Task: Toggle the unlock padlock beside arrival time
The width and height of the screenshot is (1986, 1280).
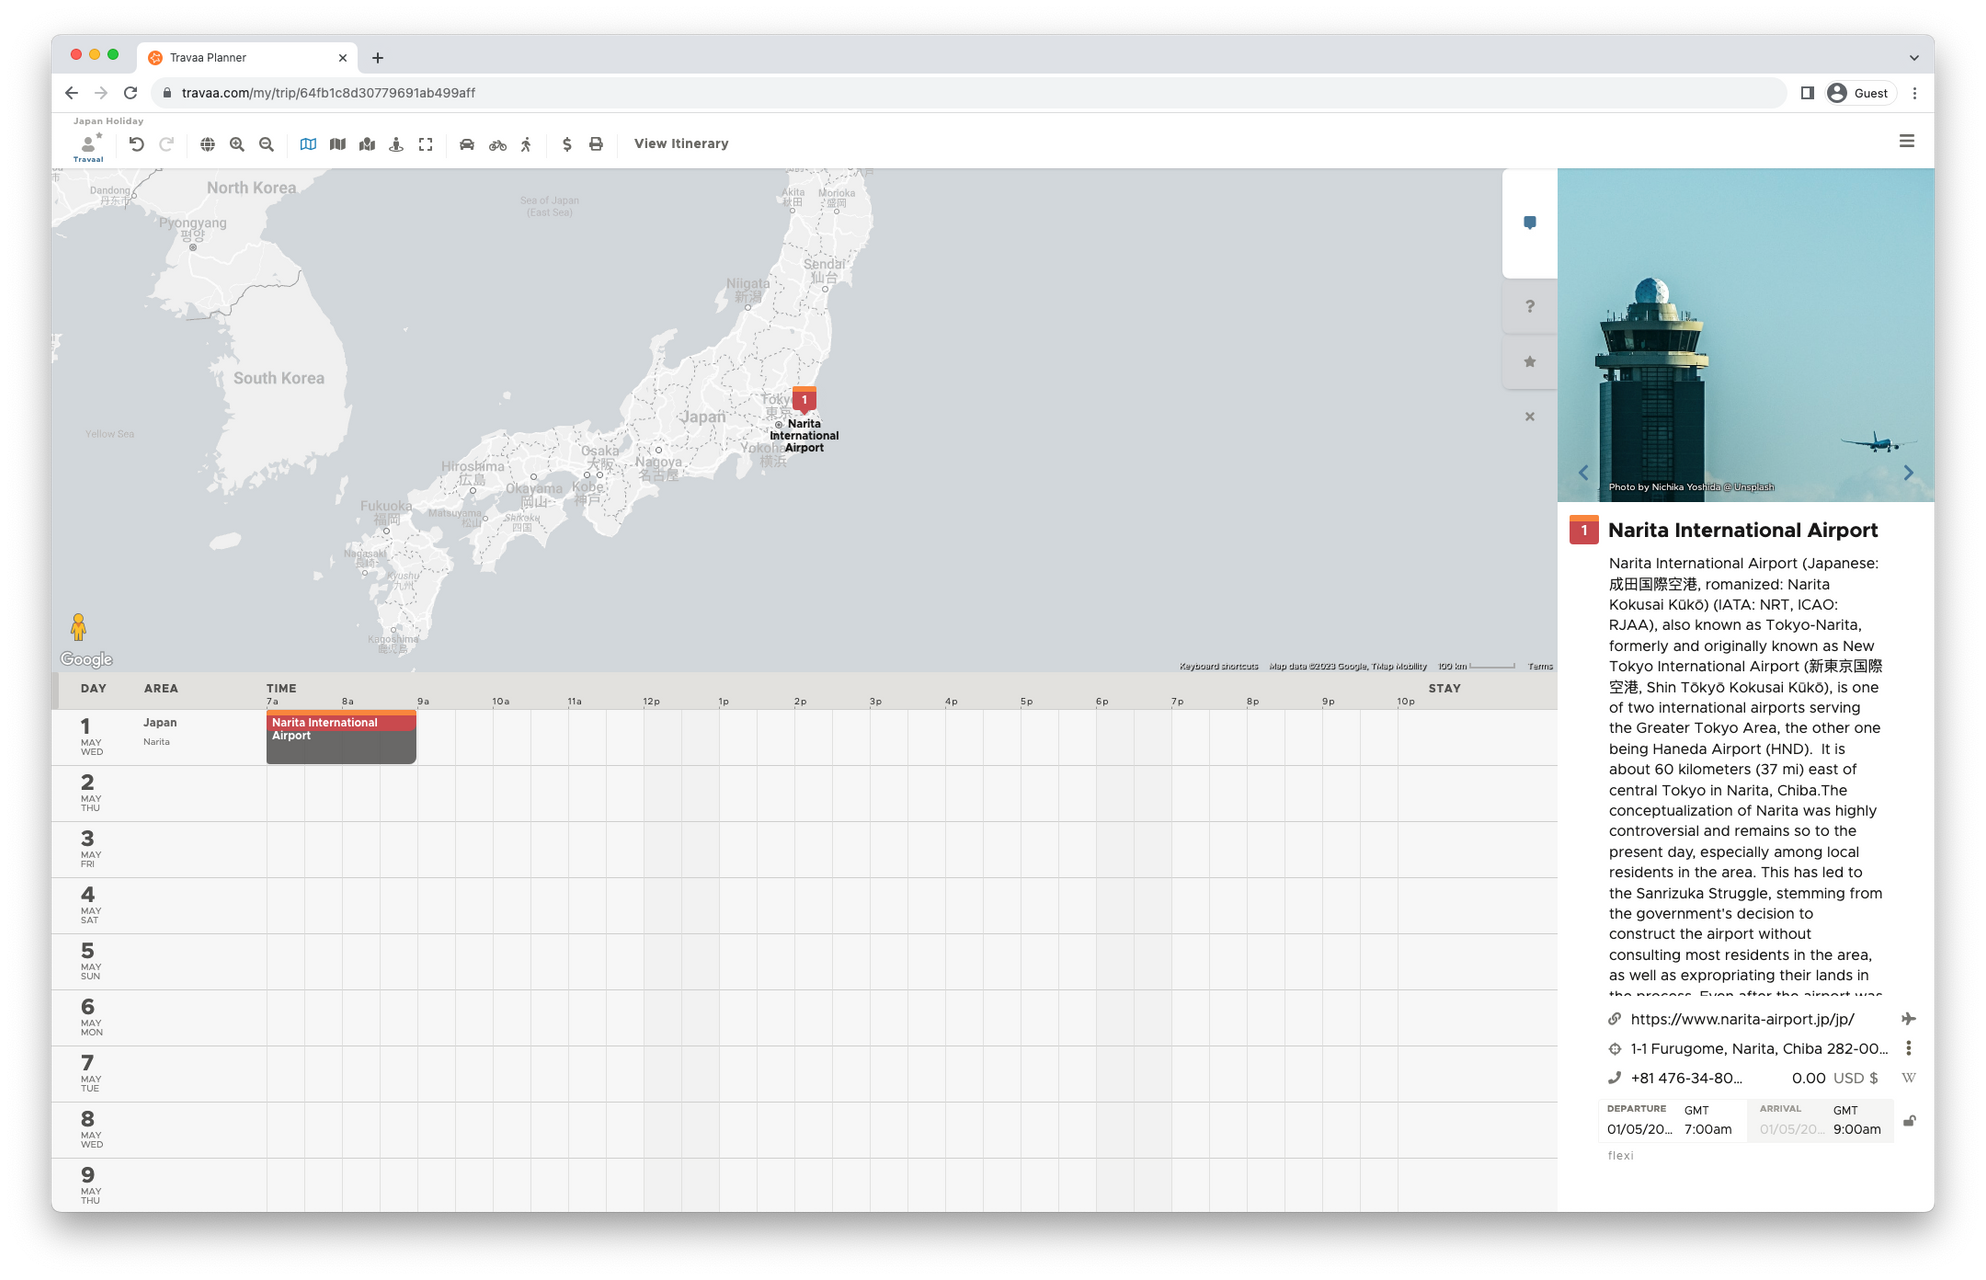Action: [x=1909, y=1121]
